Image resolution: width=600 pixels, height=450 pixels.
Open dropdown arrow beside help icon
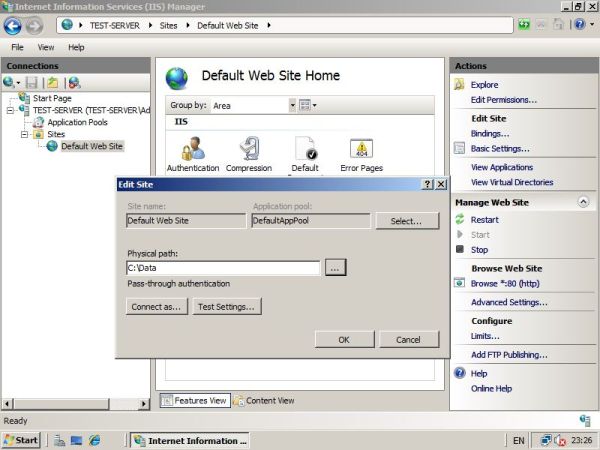pyautogui.click(x=592, y=25)
